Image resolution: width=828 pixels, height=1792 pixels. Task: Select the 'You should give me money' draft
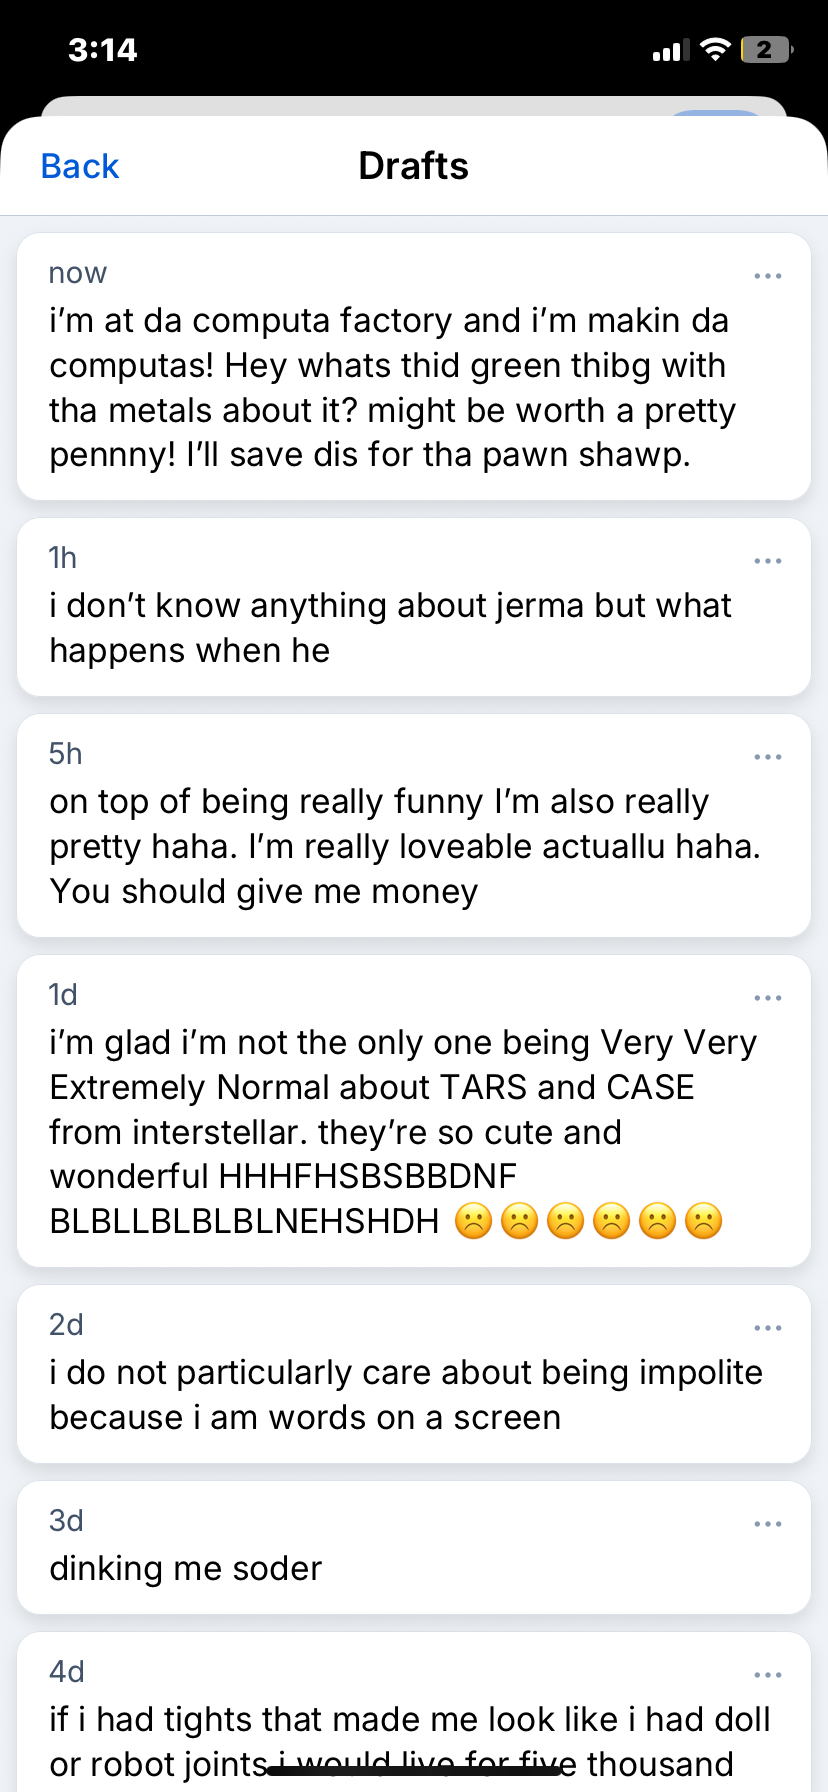click(x=390, y=846)
